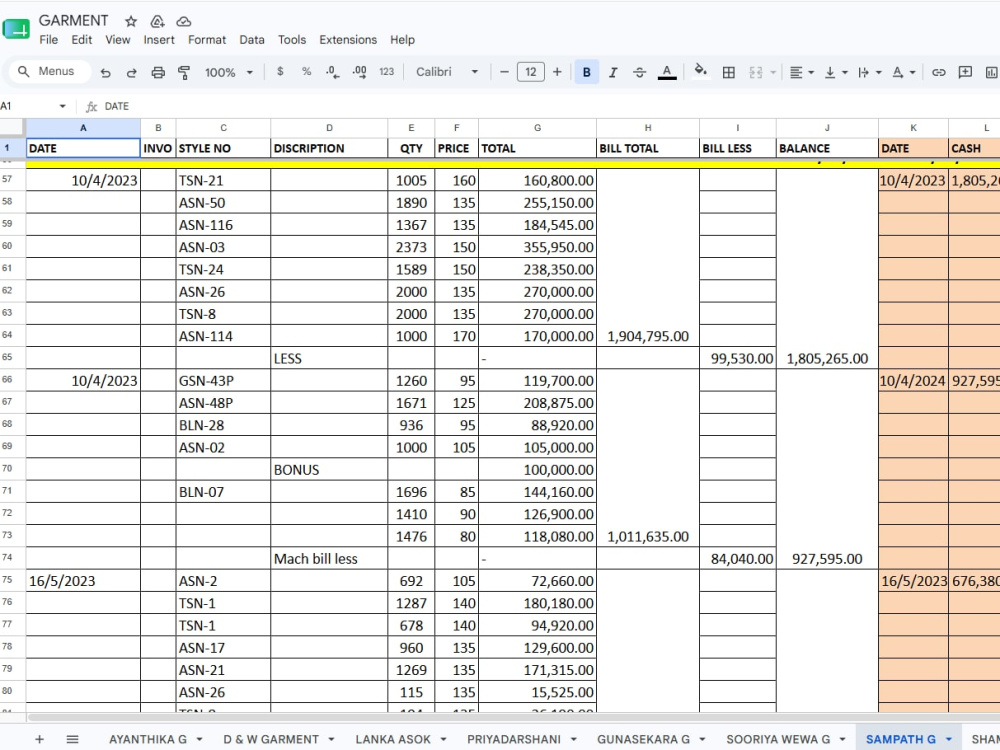Switch to SOORIYA WEWA G sheet tab

coord(778,739)
